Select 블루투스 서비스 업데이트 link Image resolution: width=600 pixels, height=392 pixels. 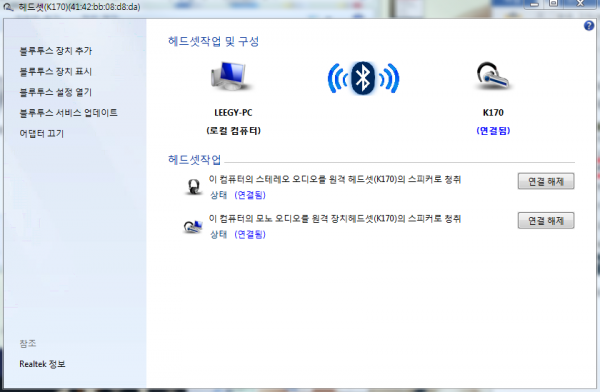pyautogui.click(x=68, y=113)
